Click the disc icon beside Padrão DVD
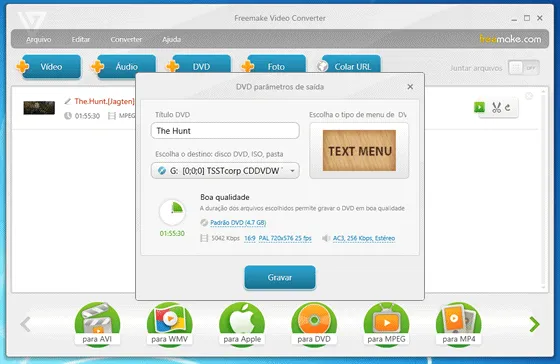 tap(204, 223)
